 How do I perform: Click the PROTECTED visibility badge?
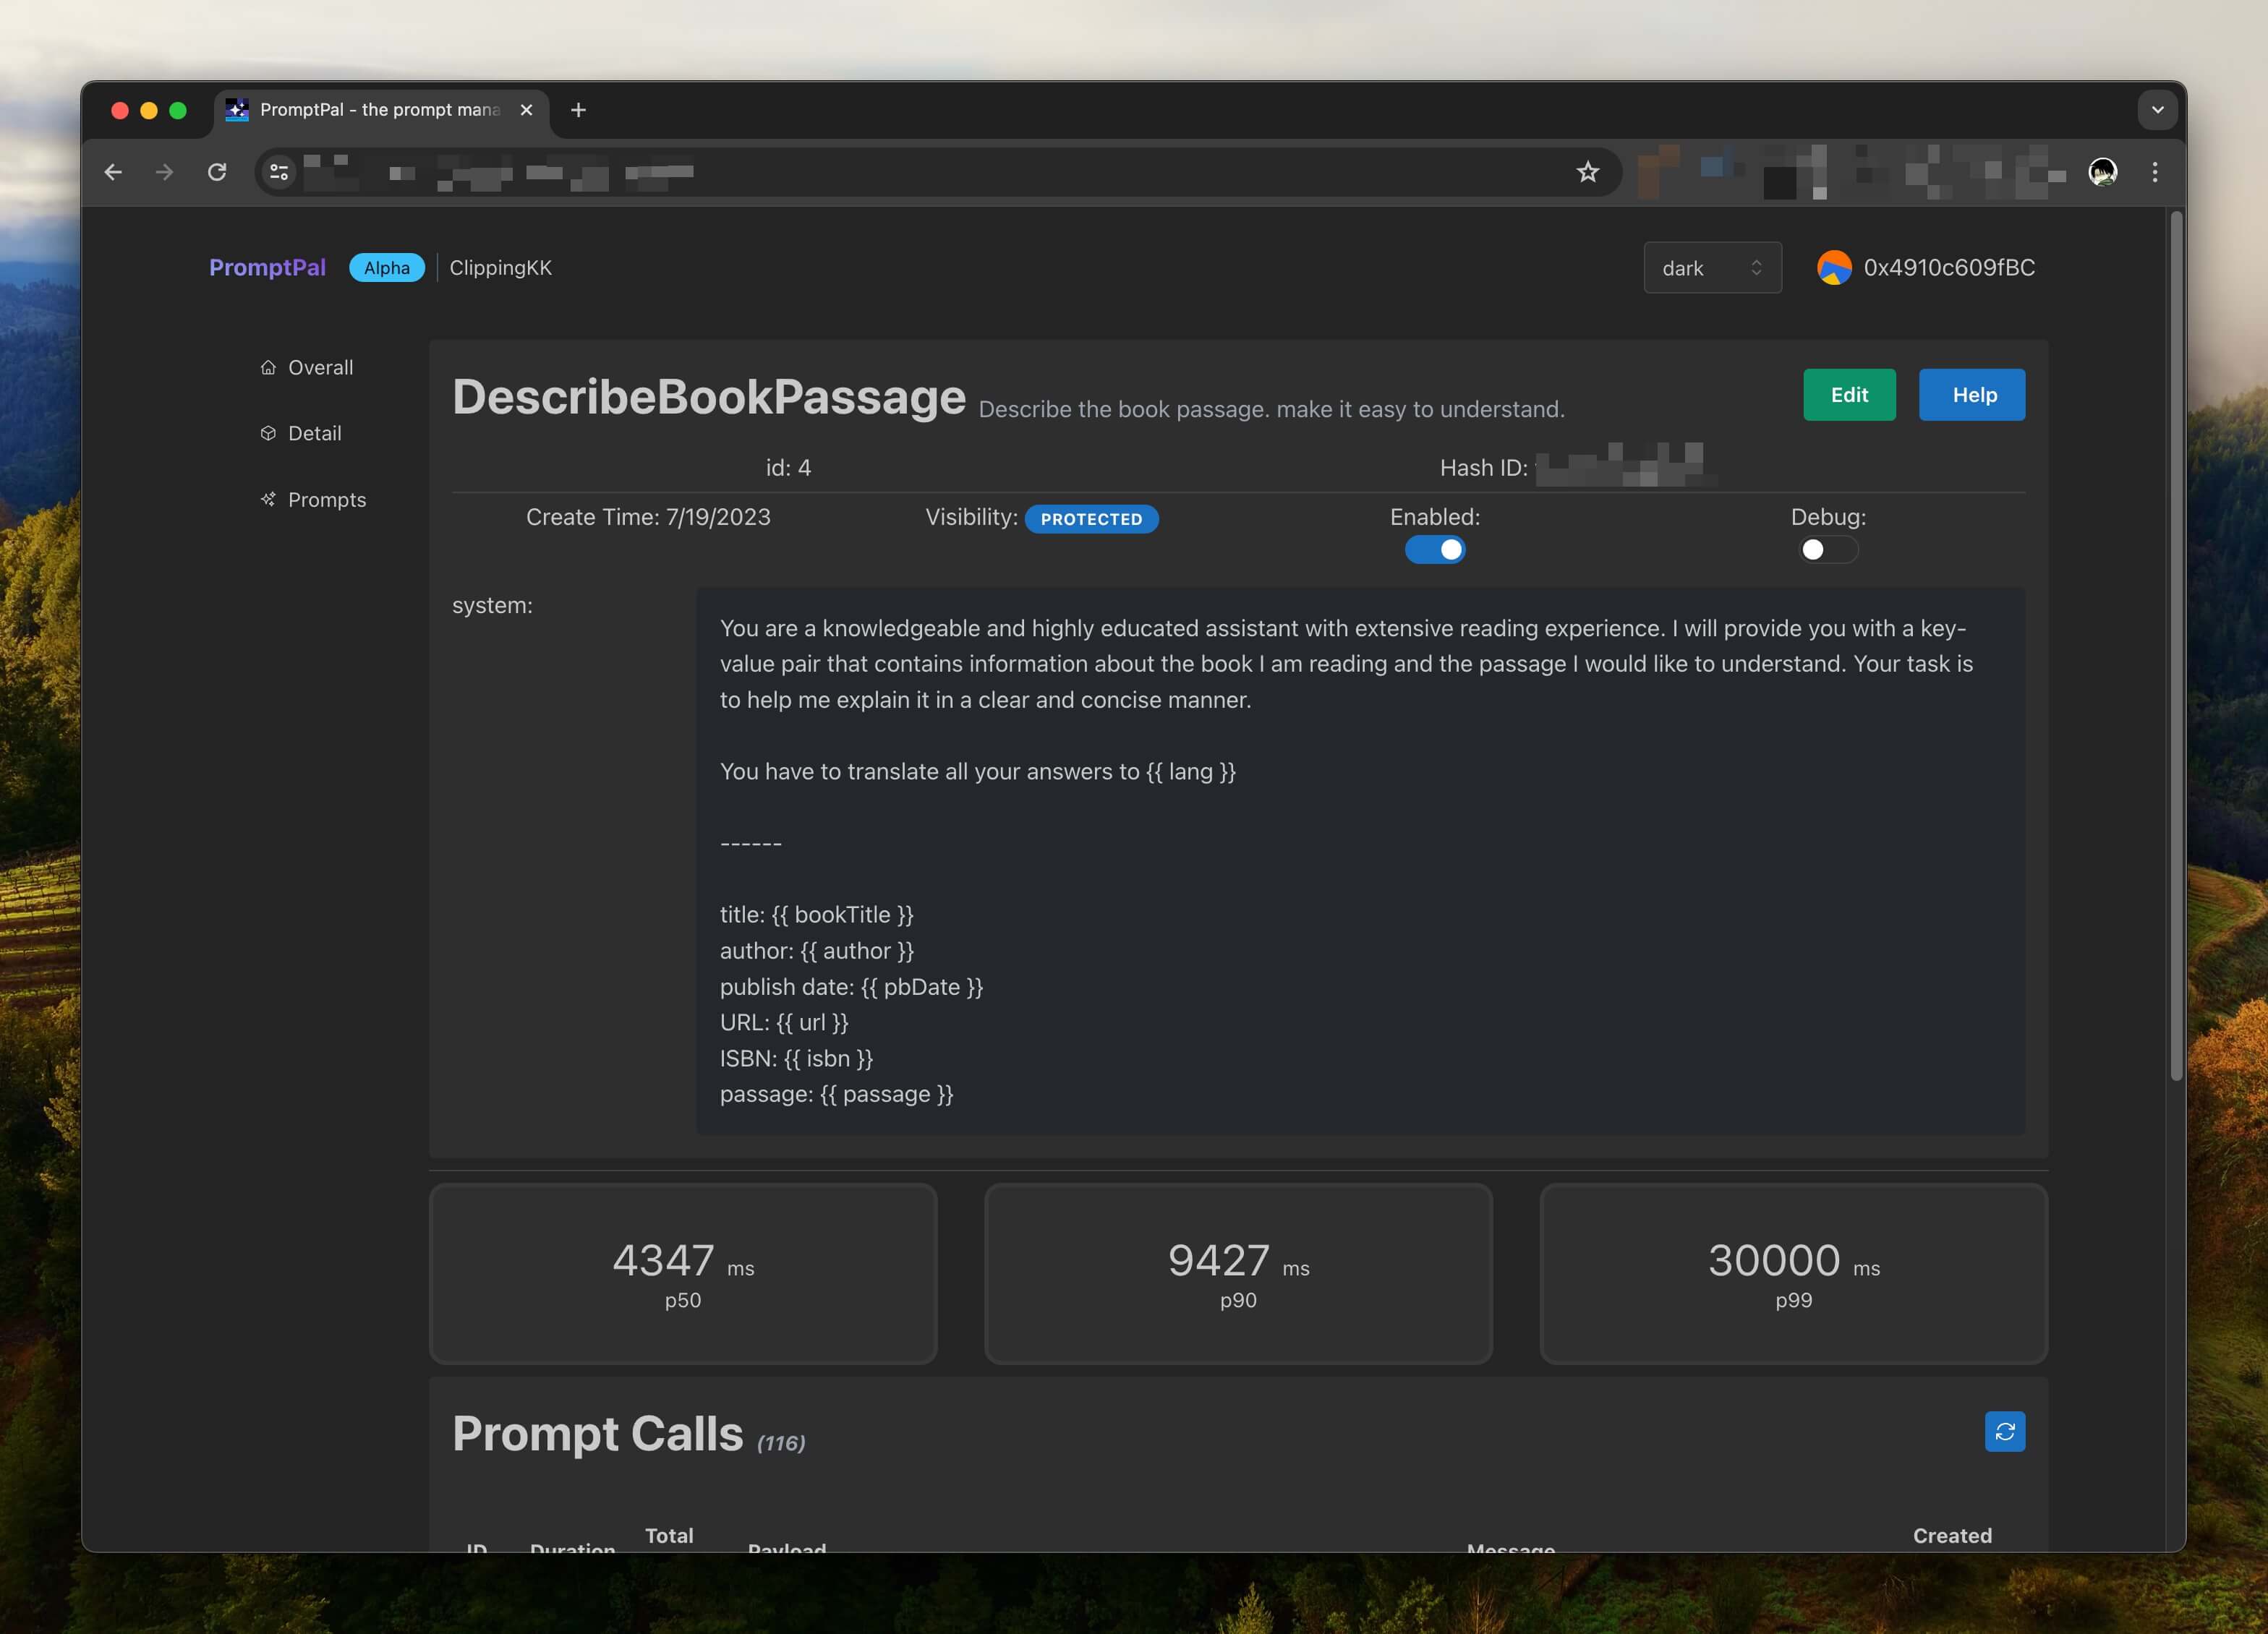click(x=1091, y=519)
